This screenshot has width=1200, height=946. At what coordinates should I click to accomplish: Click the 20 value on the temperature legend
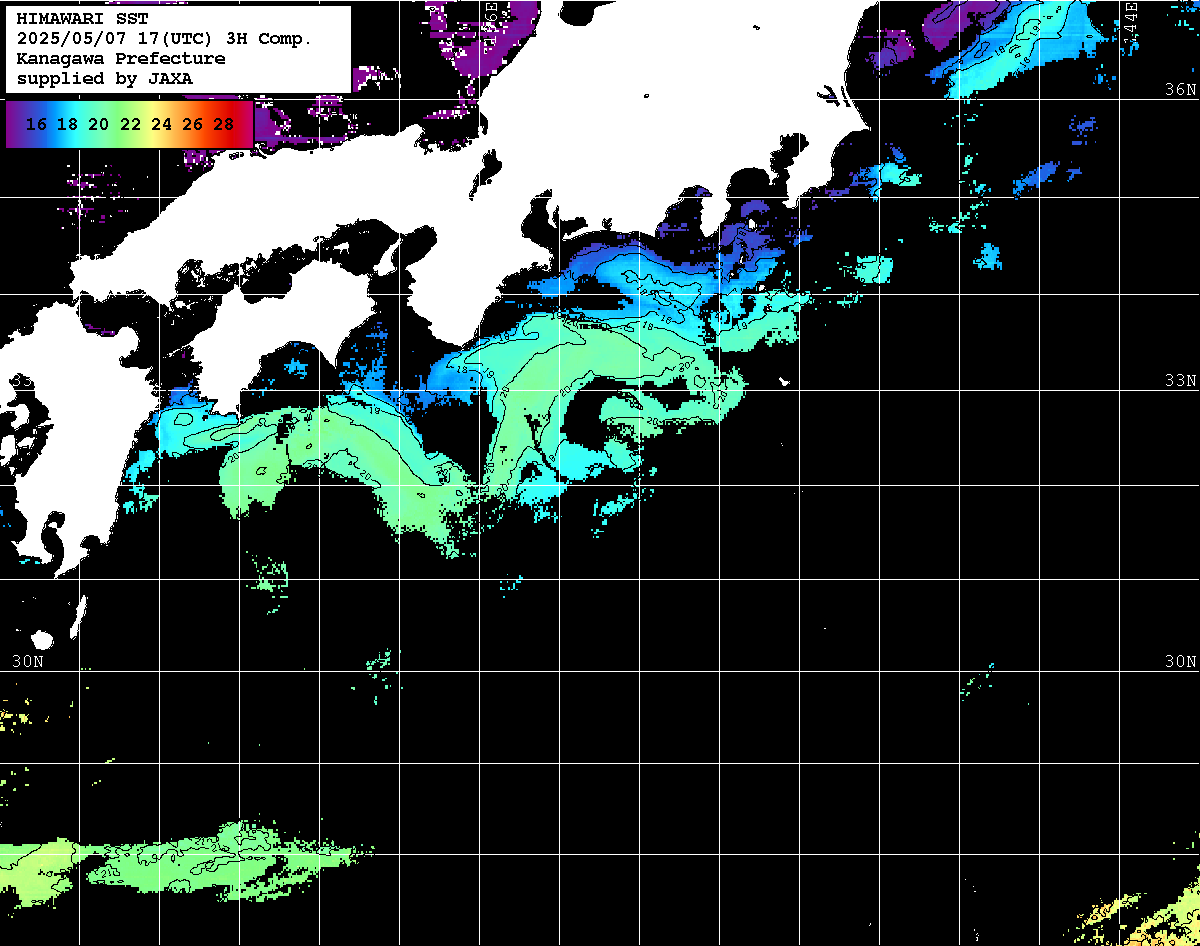(x=99, y=125)
